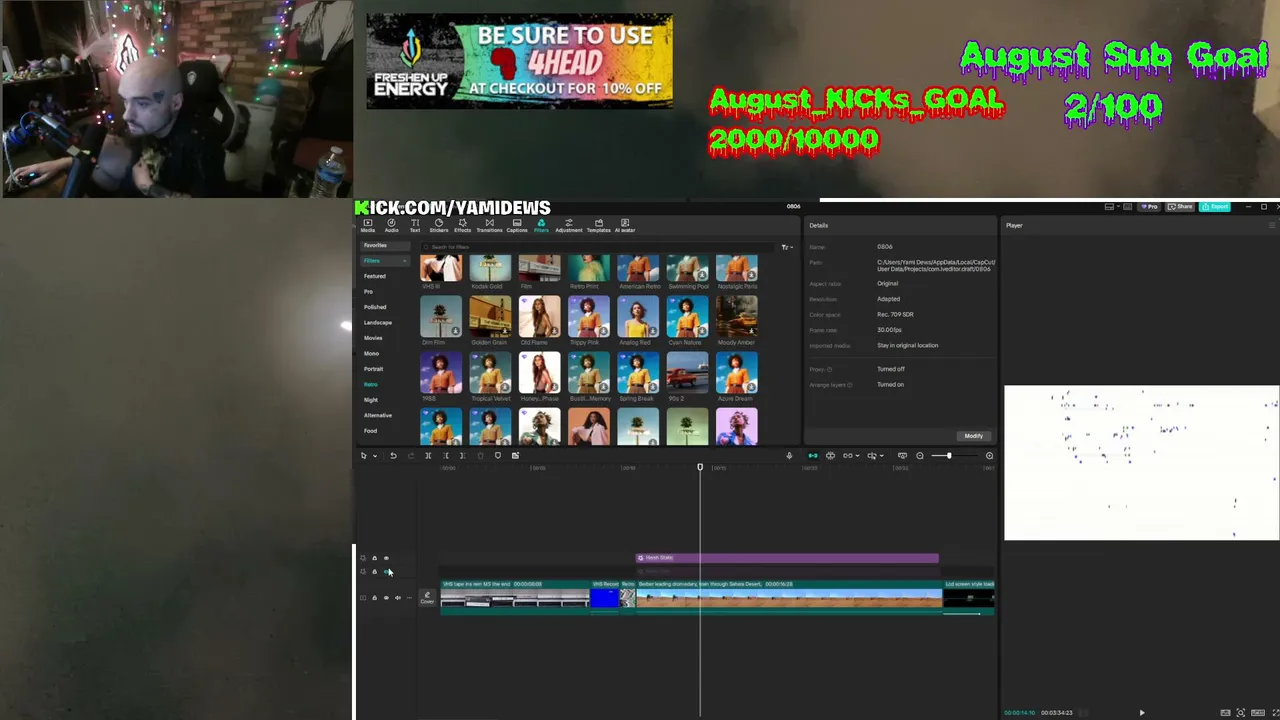This screenshot has height=720, width=1280.
Task: Open the filter sort dropdown
Action: 787,247
